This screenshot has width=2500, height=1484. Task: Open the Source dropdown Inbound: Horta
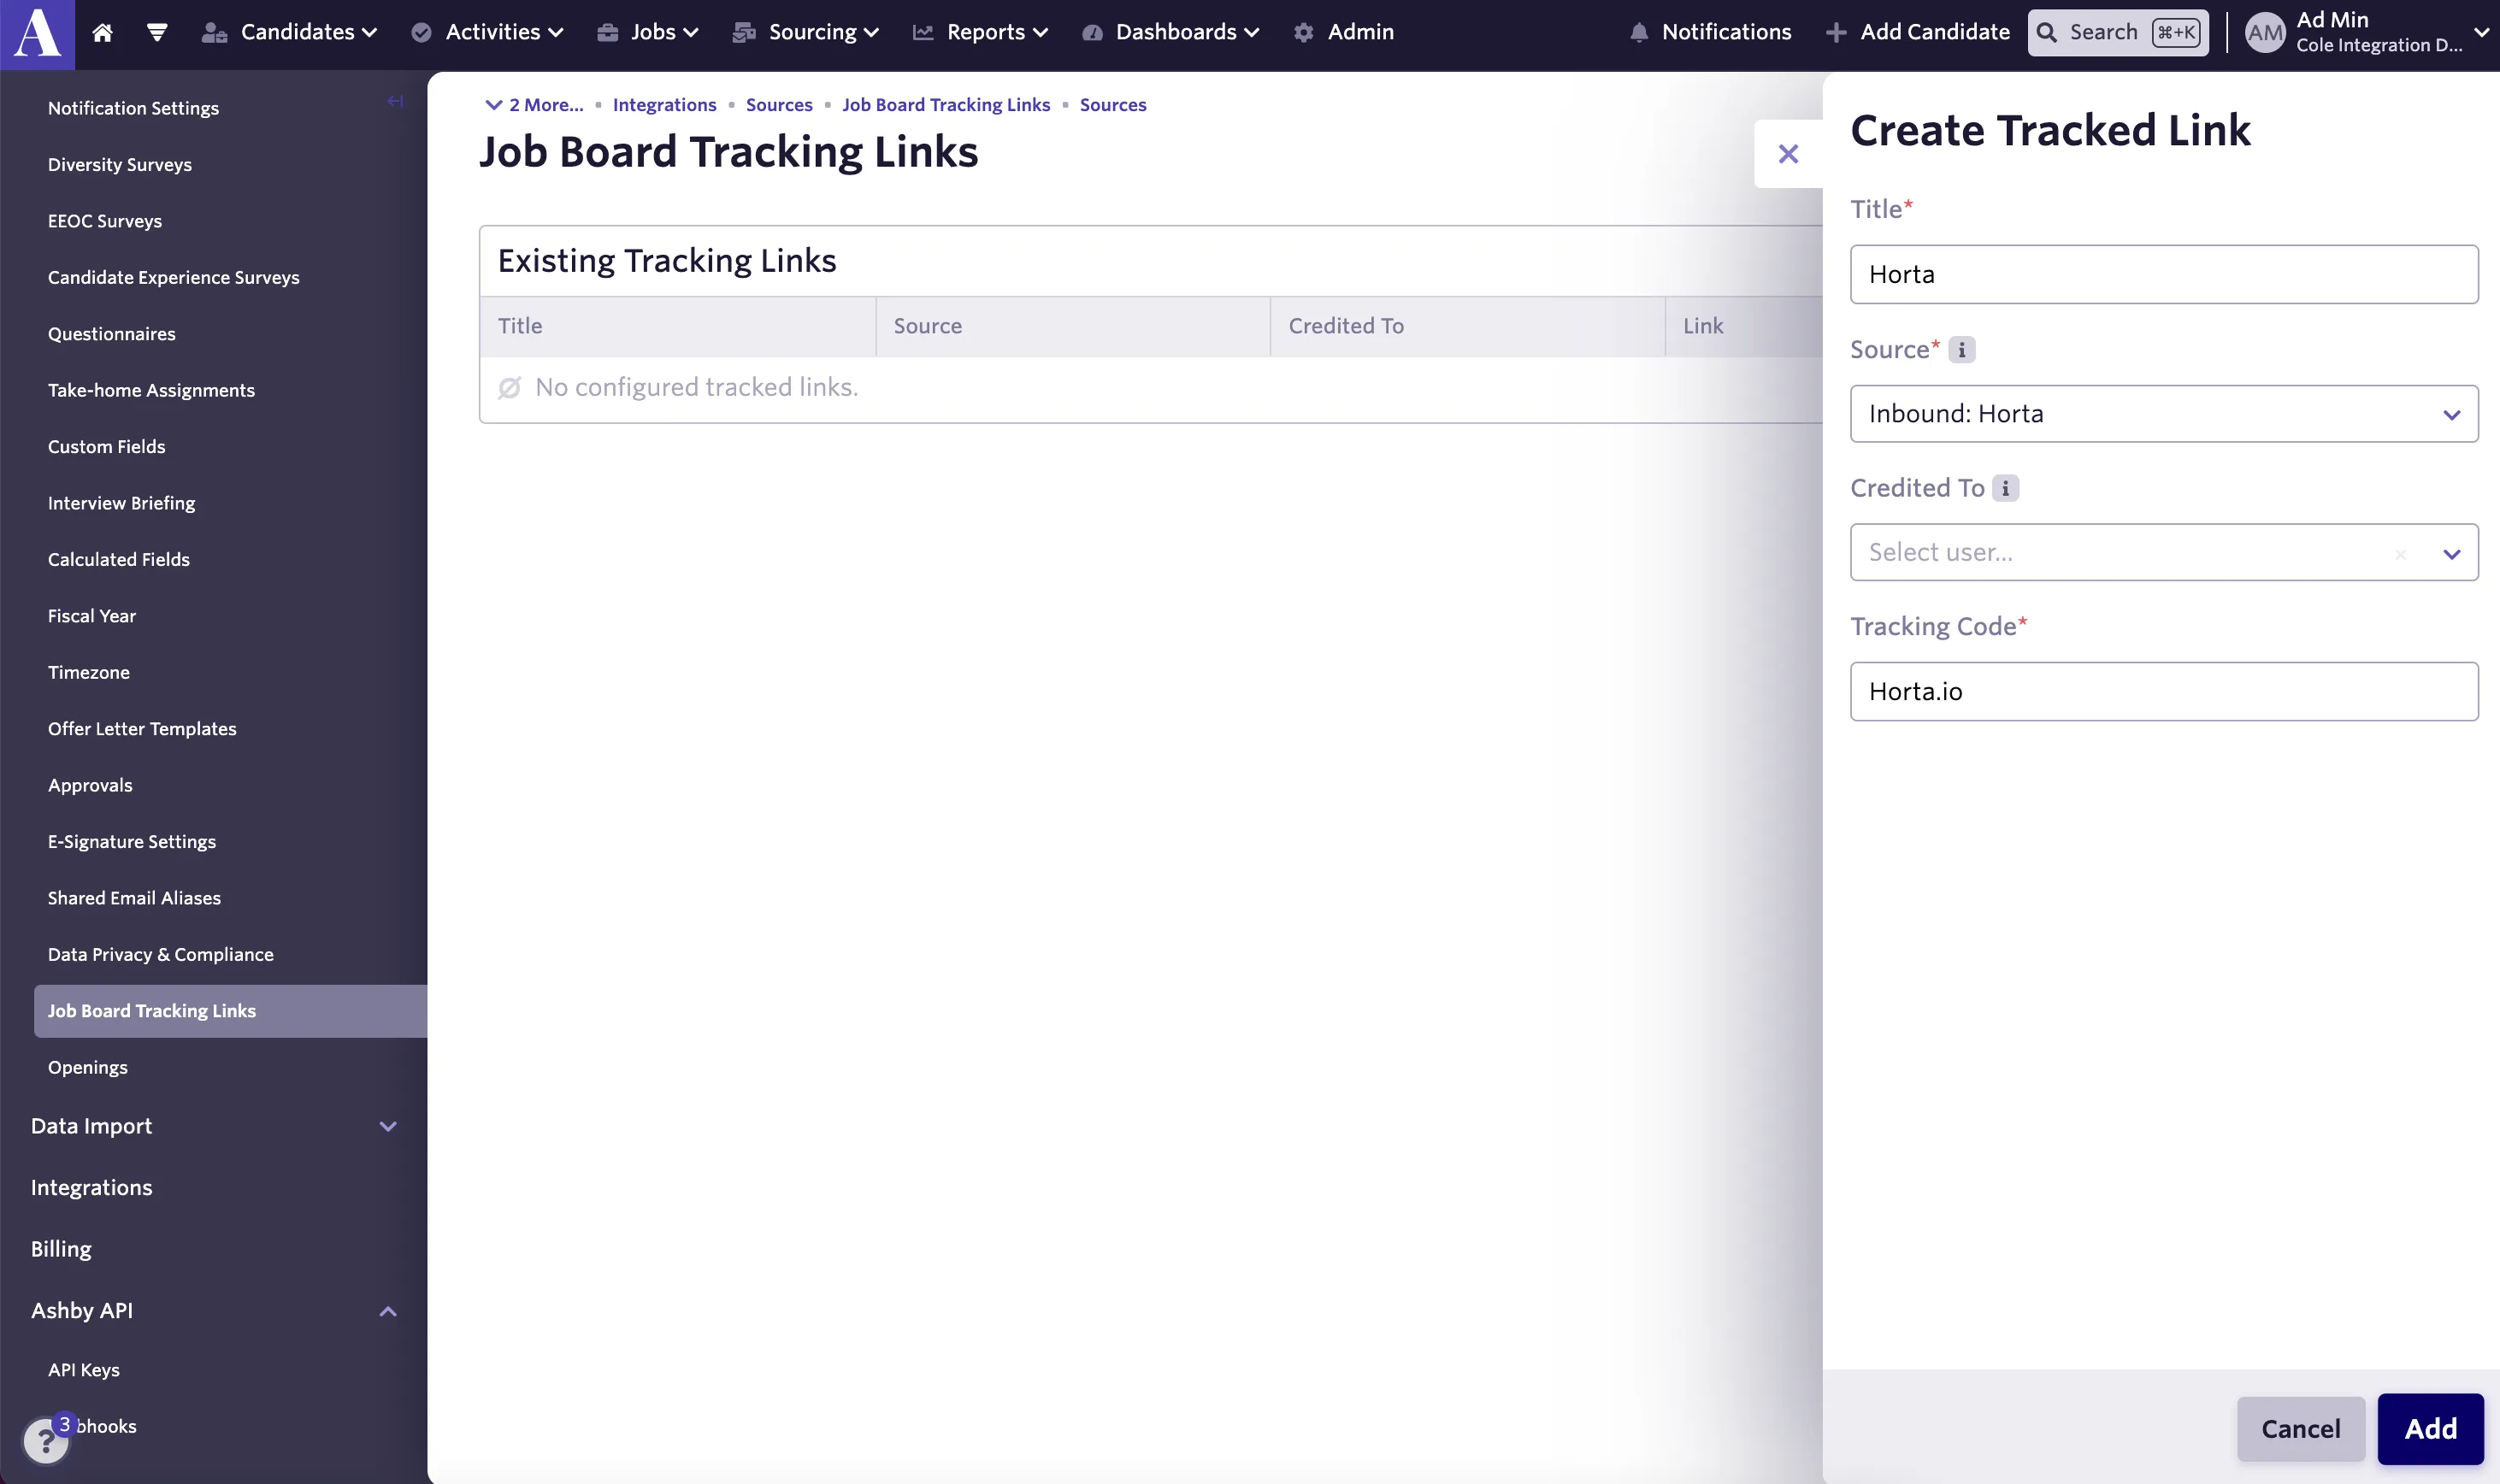(x=2164, y=414)
